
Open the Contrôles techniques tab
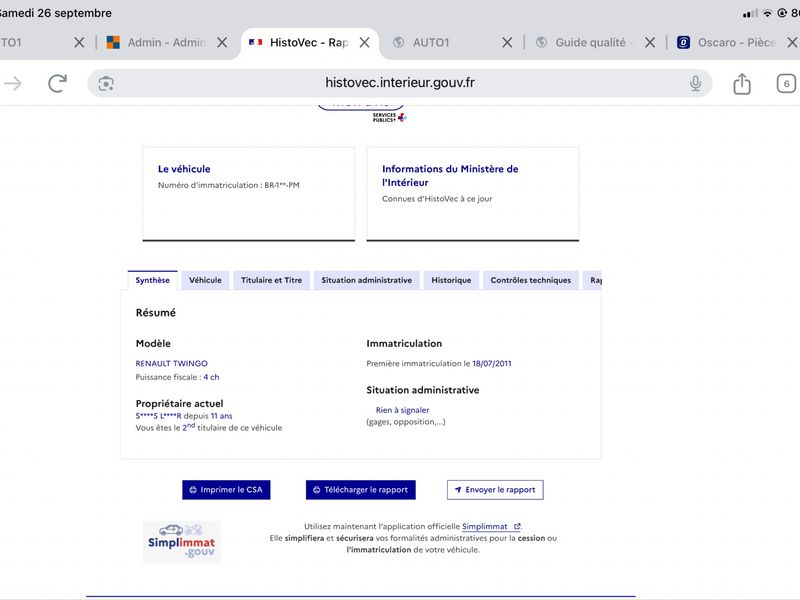click(531, 280)
